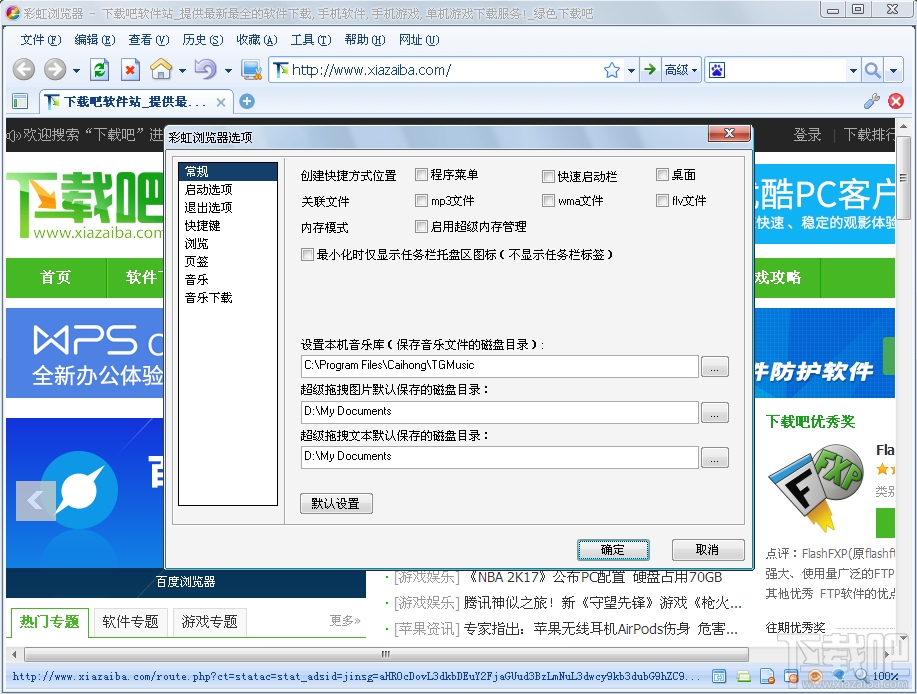This screenshot has height=694, width=917.
Task: Click the blue speech bubble status icon
Action: pos(838,676)
